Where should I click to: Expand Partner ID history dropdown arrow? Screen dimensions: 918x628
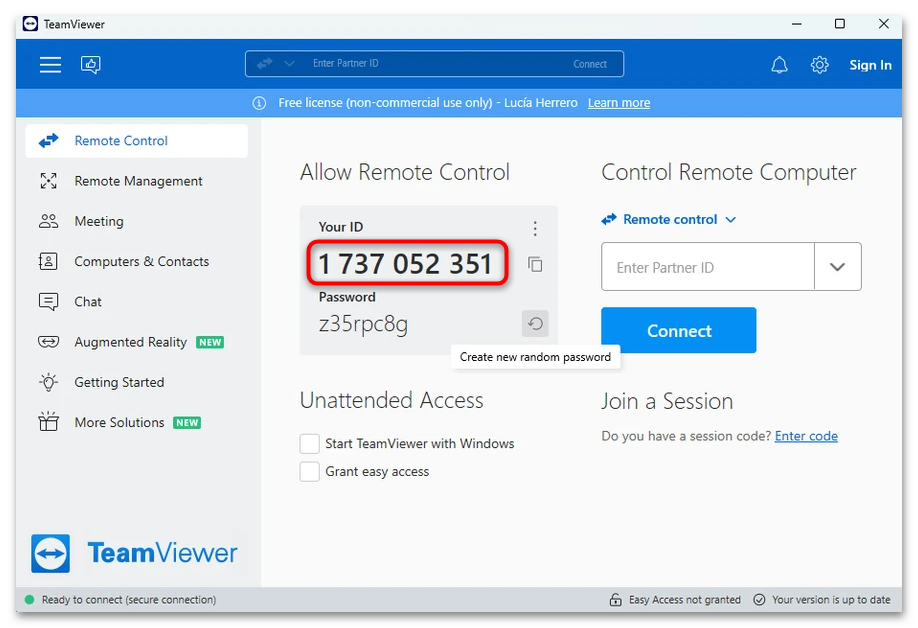(x=837, y=267)
